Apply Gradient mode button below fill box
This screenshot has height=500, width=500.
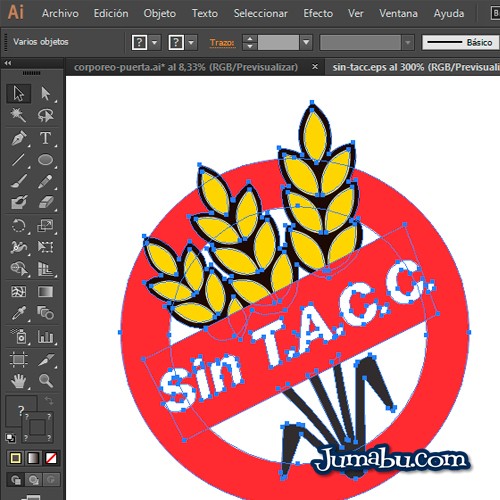coord(33,458)
